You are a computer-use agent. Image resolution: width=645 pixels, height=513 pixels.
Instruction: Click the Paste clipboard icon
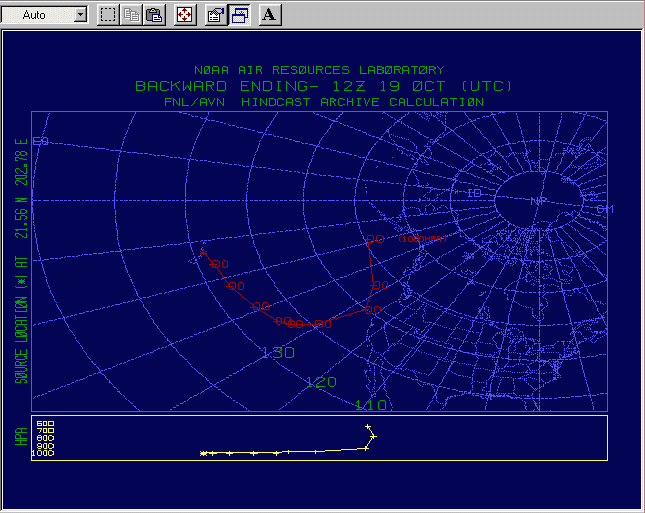point(154,15)
